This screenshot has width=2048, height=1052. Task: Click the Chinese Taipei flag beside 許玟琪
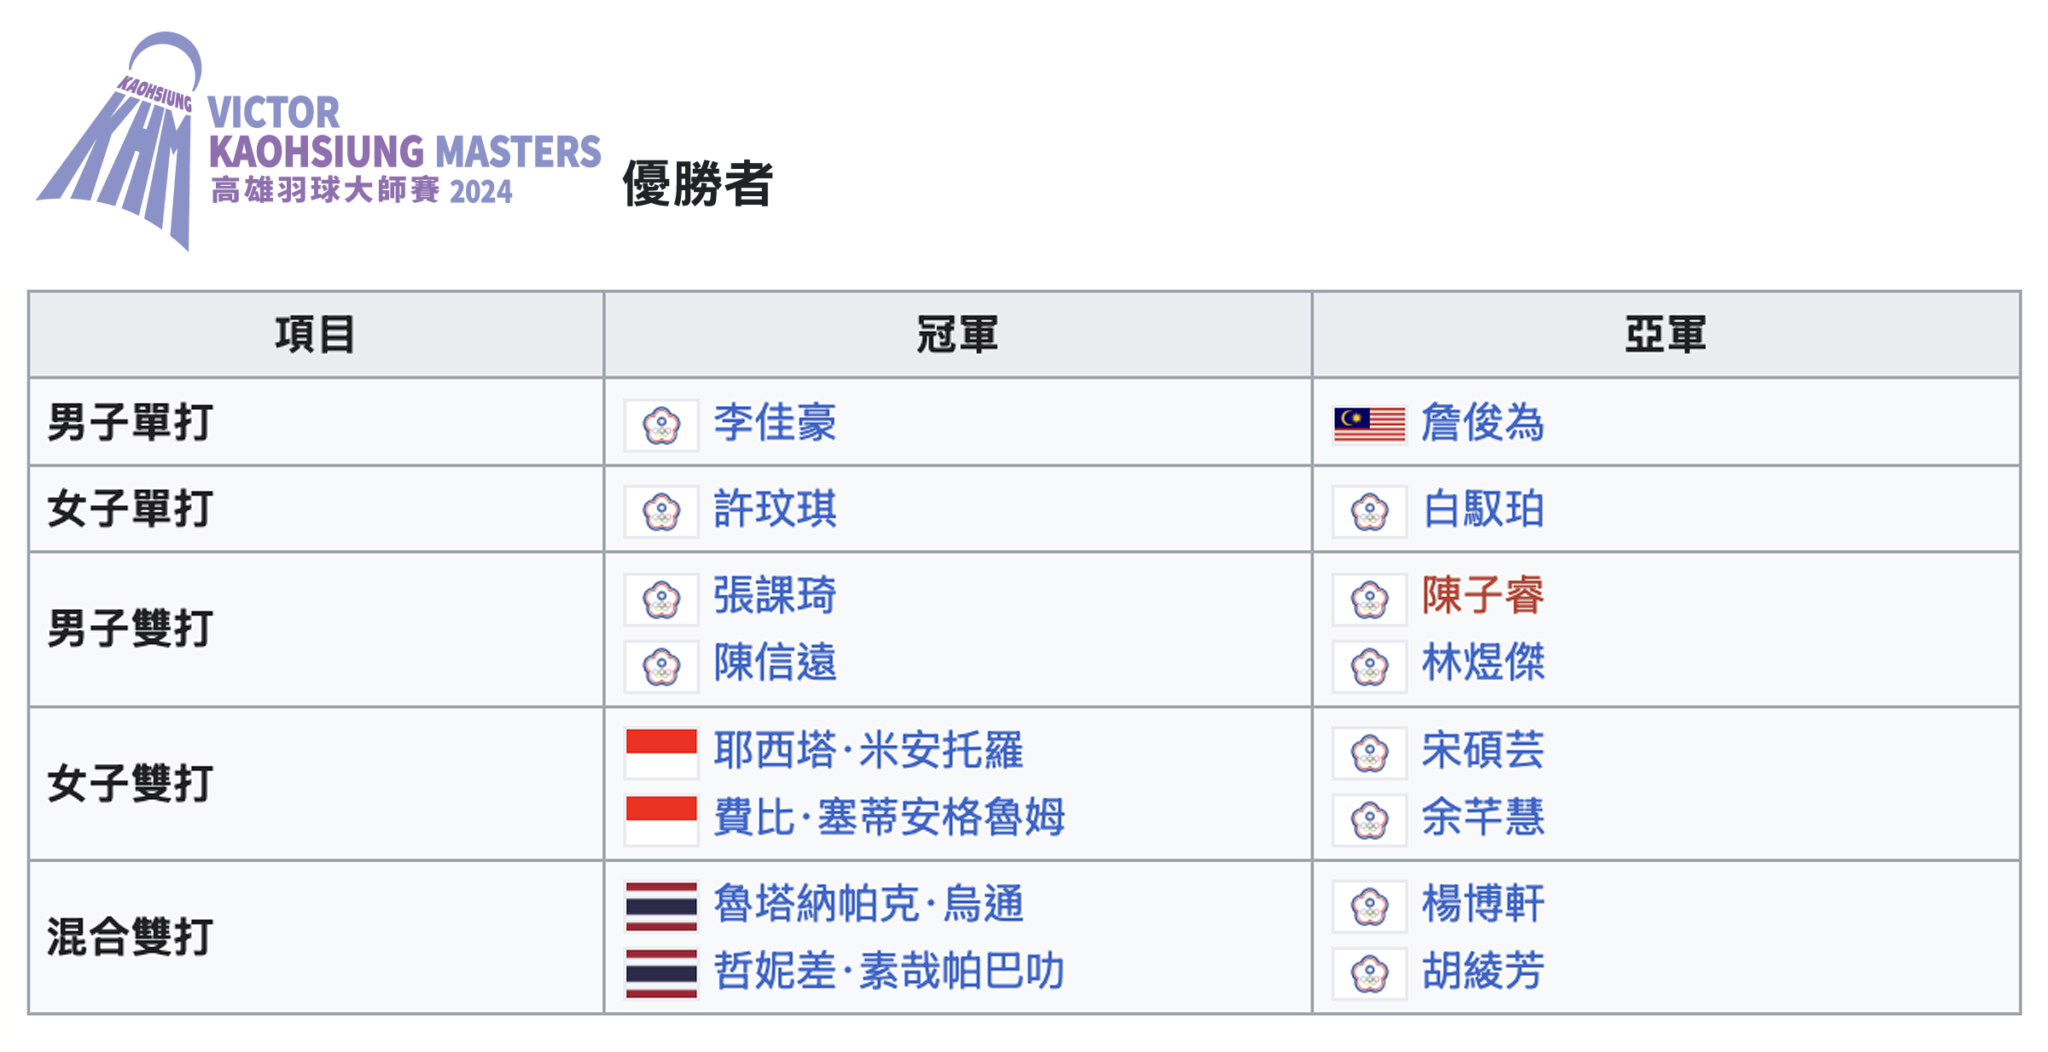(661, 512)
